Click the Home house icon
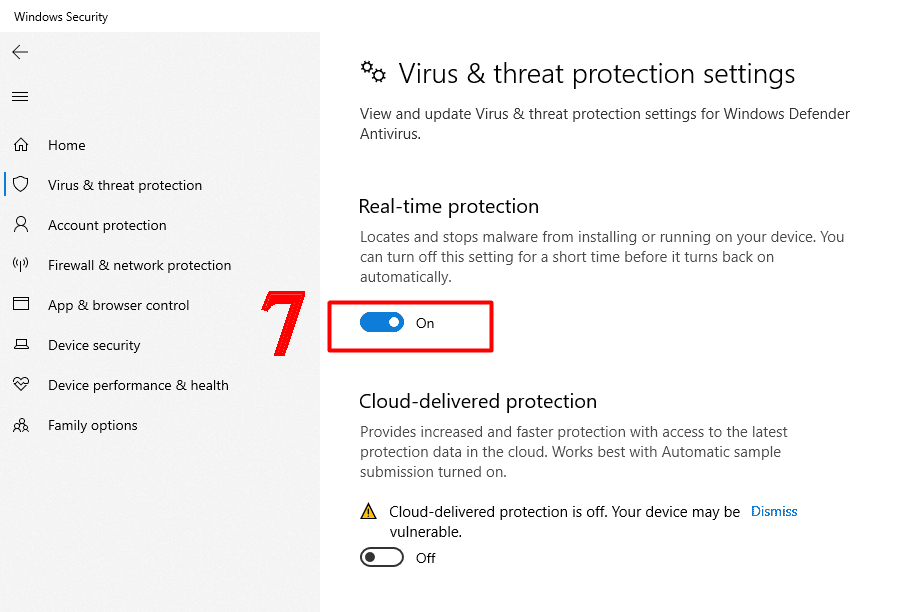 (21, 145)
